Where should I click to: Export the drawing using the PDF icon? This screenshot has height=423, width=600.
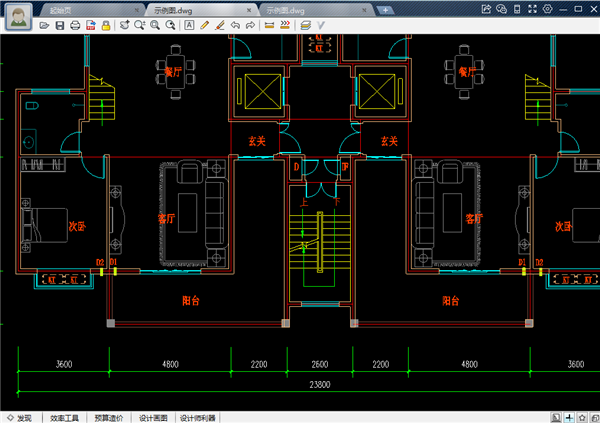tap(90, 24)
